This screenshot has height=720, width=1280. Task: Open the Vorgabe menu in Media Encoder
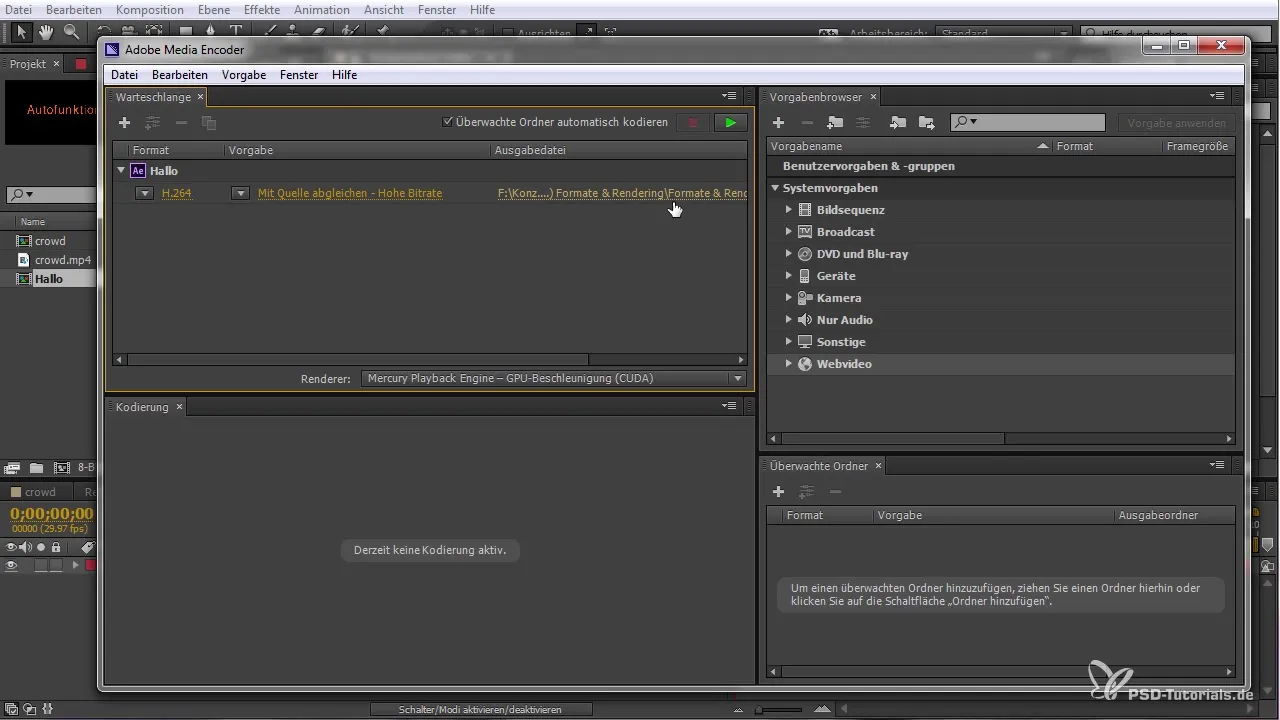click(x=243, y=75)
